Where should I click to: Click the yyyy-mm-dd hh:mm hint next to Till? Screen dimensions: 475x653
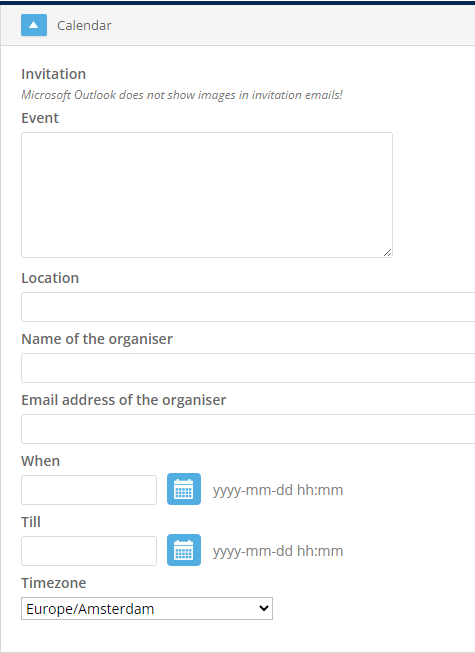[278, 551]
